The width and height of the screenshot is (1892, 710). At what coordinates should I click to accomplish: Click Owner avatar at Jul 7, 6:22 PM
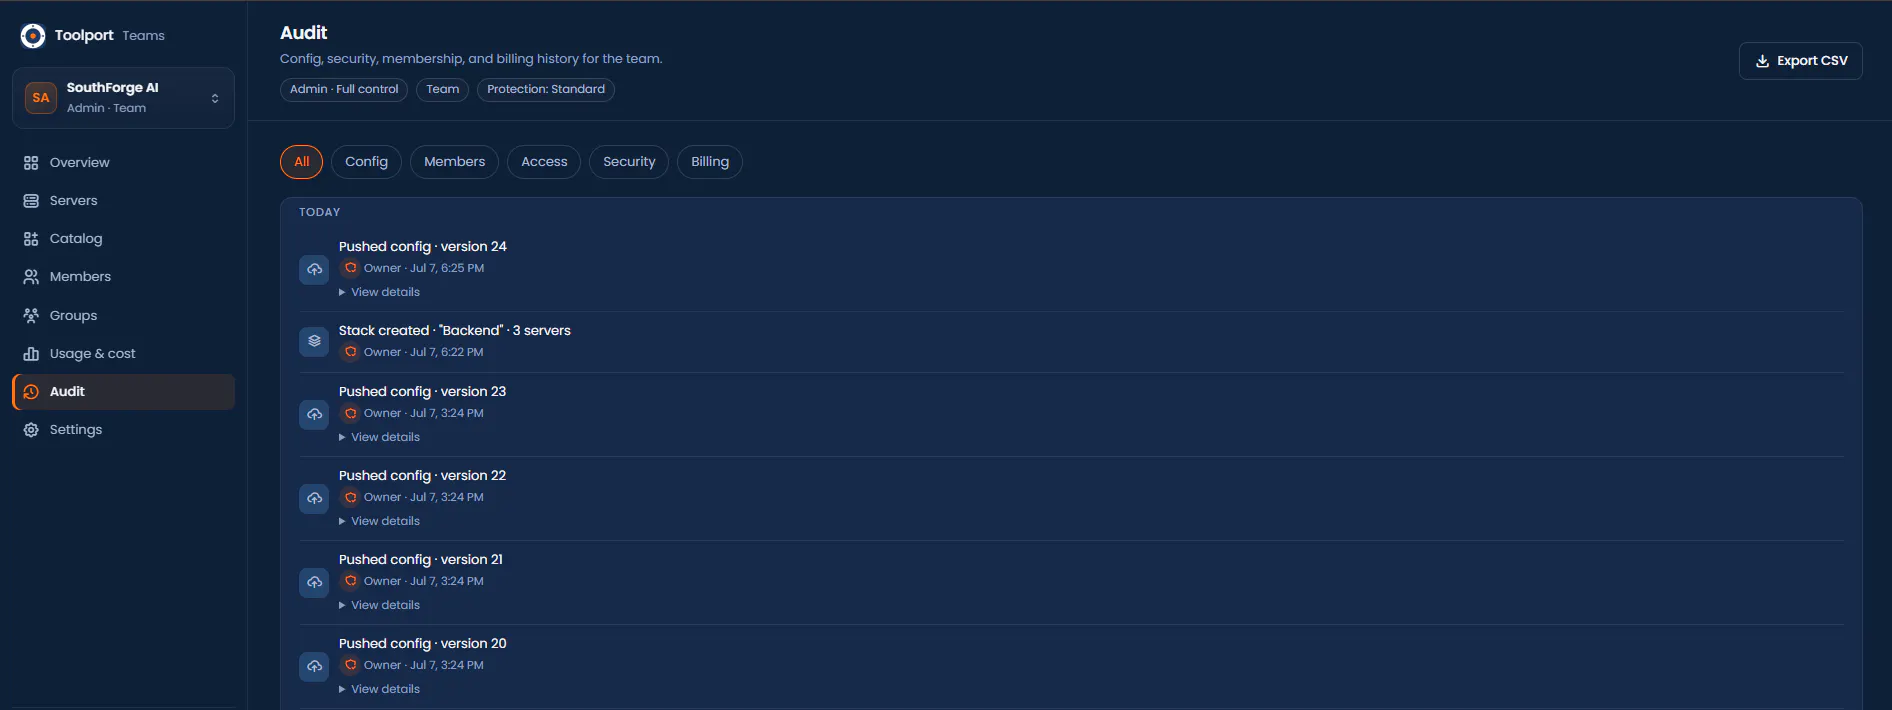(350, 353)
